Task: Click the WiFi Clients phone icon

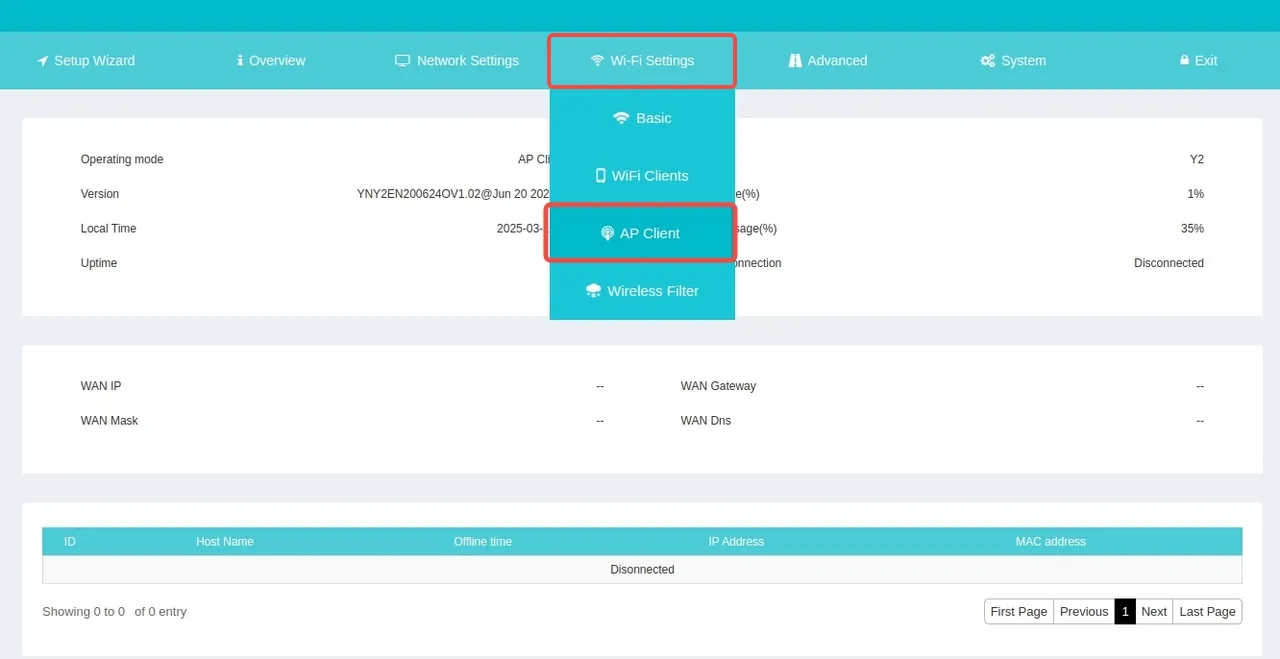Action: (601, 176)
